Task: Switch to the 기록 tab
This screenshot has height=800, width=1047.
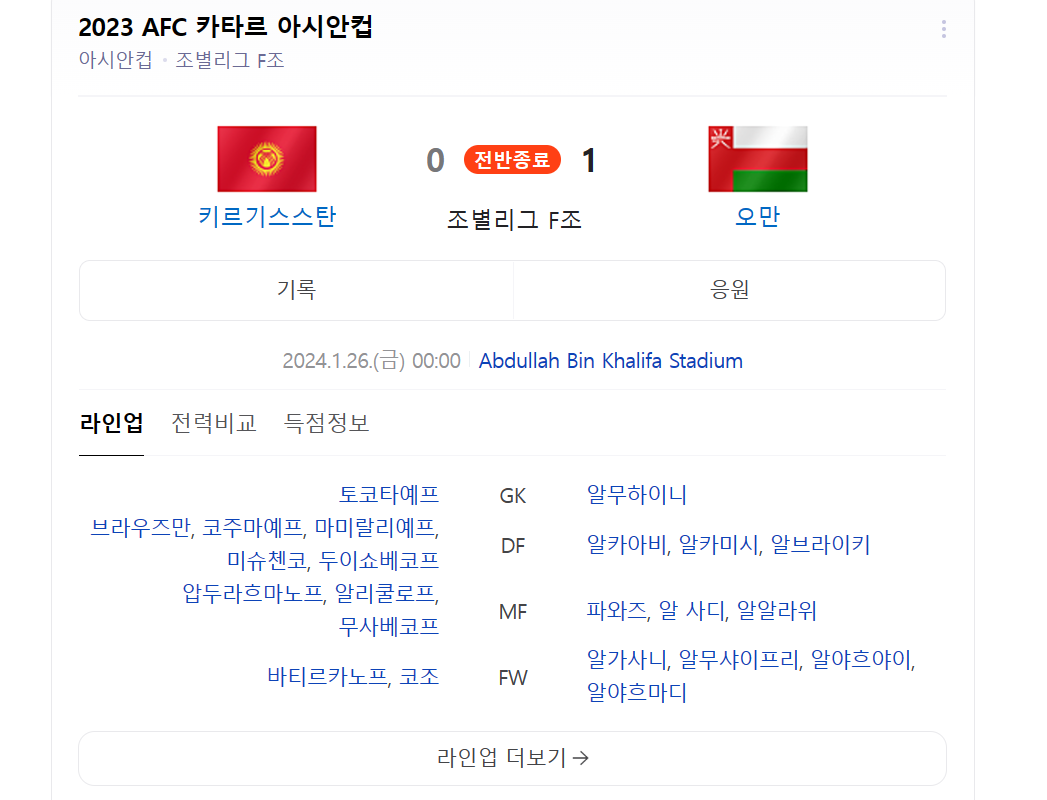Action: (x=296, y=290)
